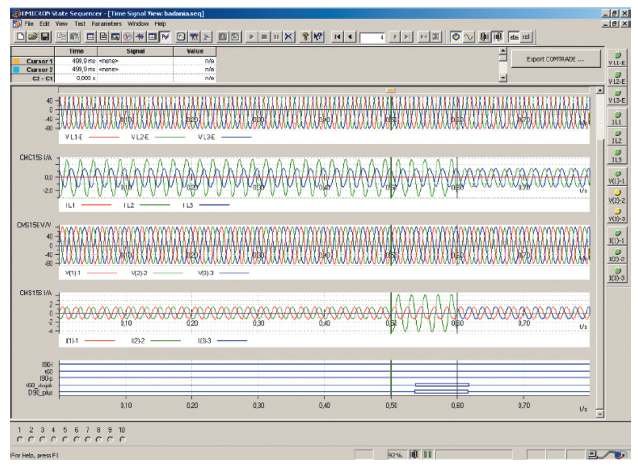Click the sine wave toolbar icon
Viewport: 638px width, 476px height.
[x=469, y=37]
